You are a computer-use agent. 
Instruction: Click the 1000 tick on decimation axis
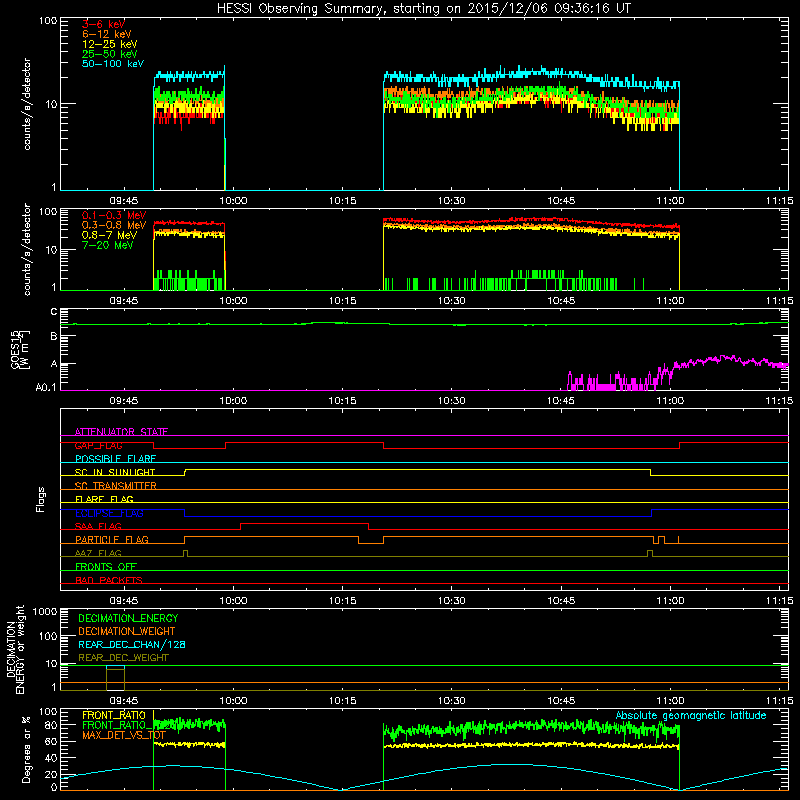click(45, 611)
